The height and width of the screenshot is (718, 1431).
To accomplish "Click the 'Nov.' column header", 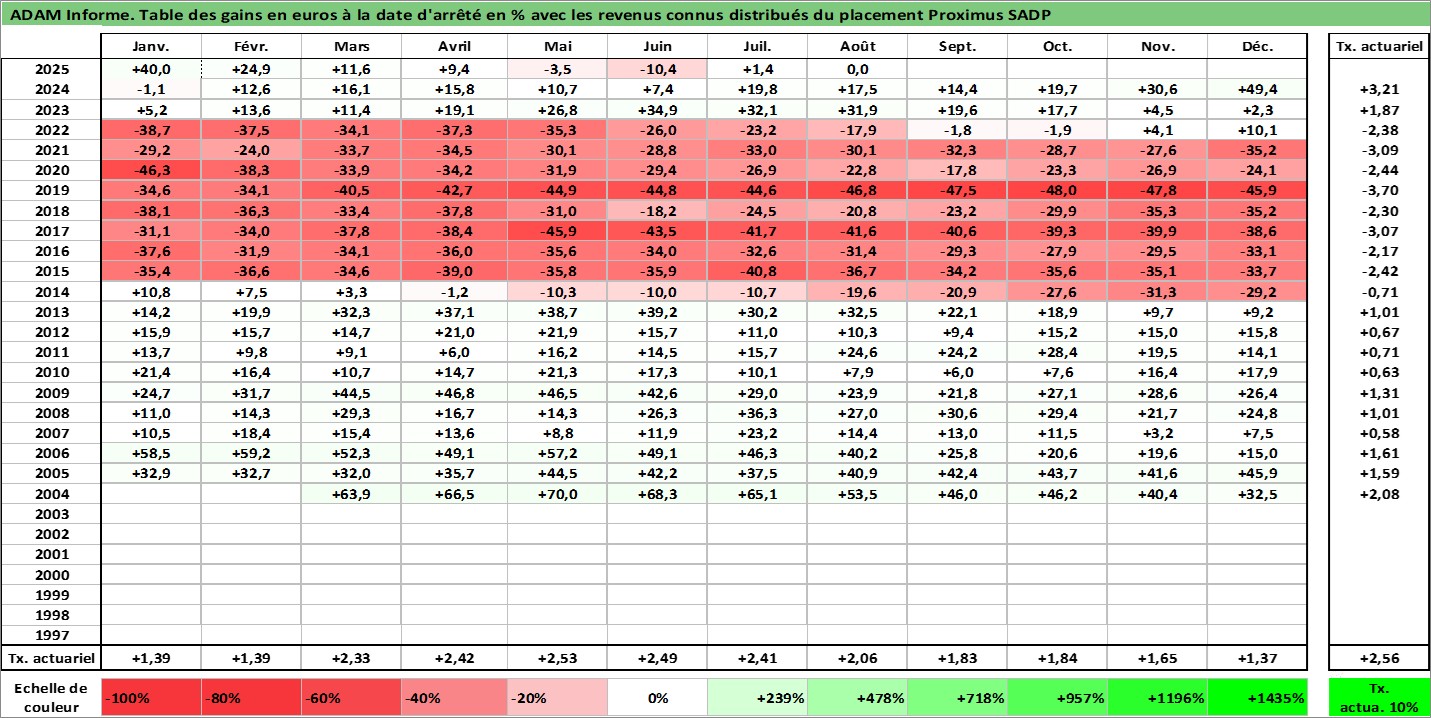I will 1158,47.
